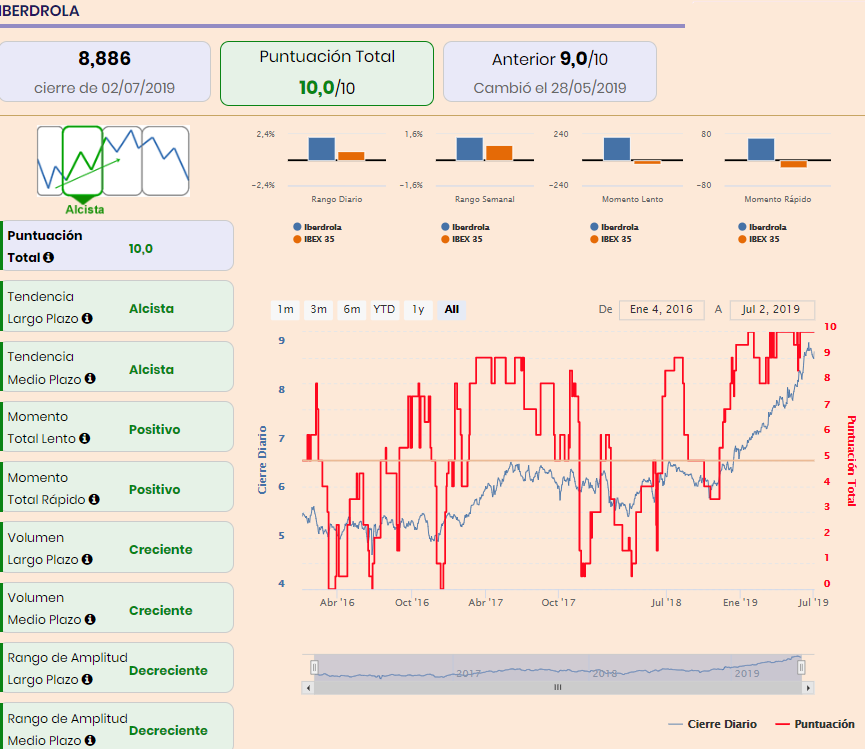
Task: Select the All time range tab
Action: [x=451, y=310]
